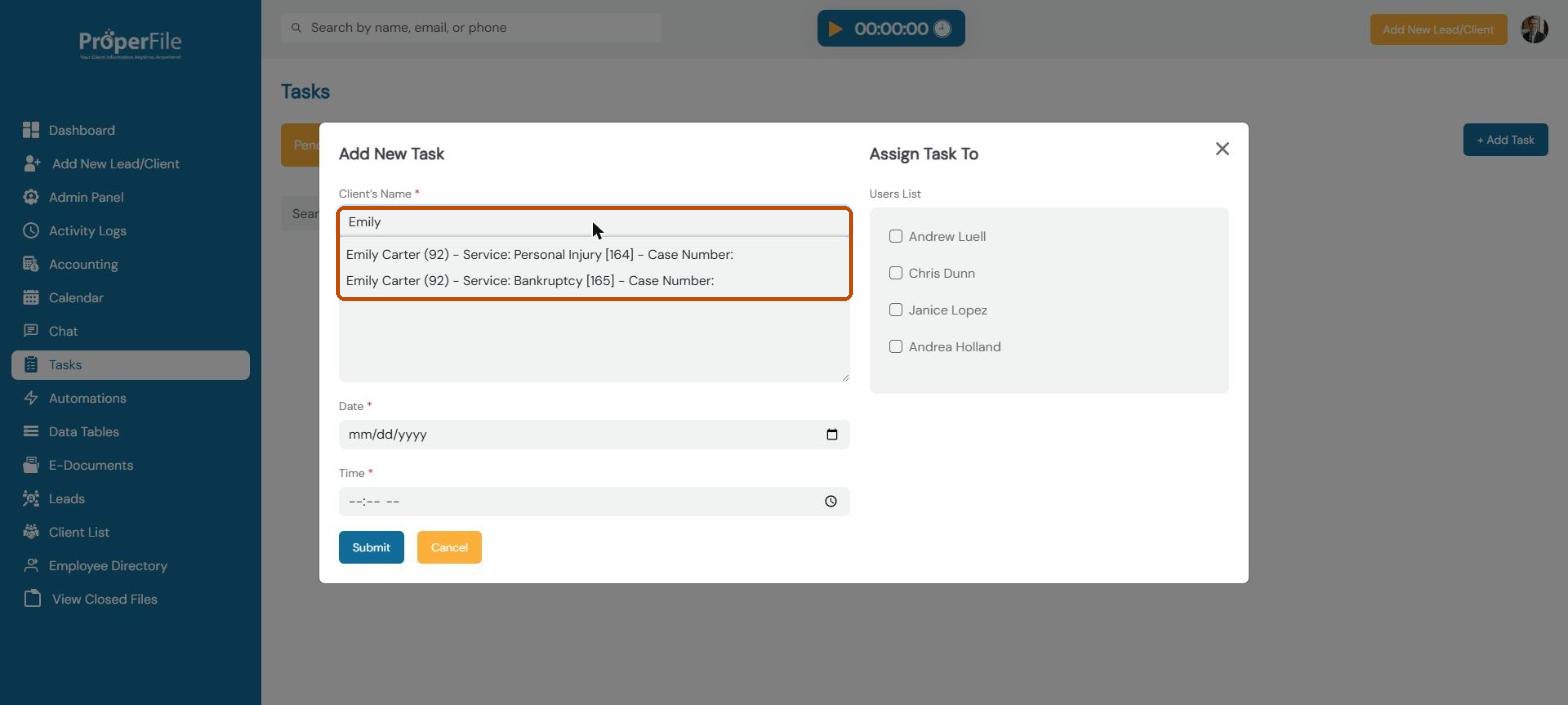Click the search magnifier icon in top bar
Viewport: 1568px width, 705px height.
tap(296, 28)
